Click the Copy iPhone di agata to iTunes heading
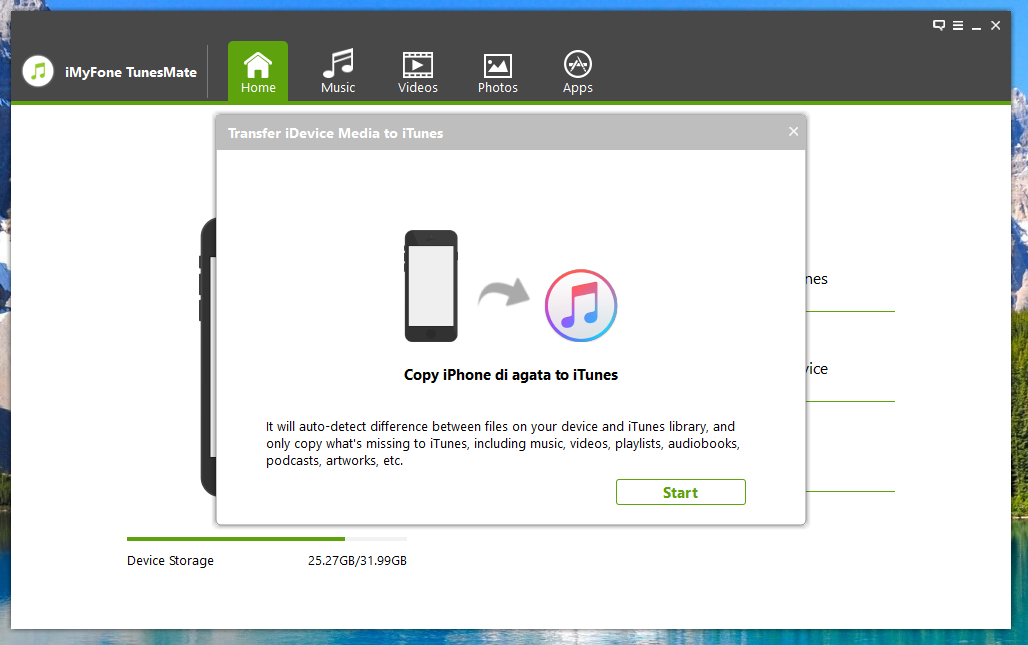 coord(511,375)
